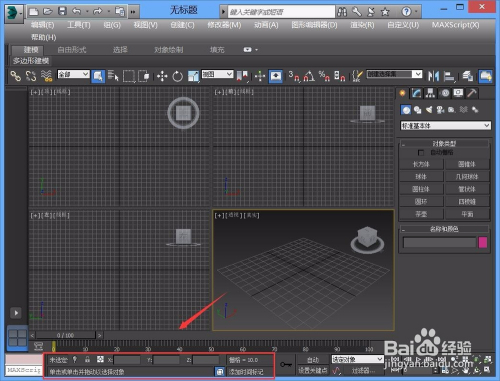500x381 pixels.
Task: Click the binoculars search icon
Action: point(342,12)
